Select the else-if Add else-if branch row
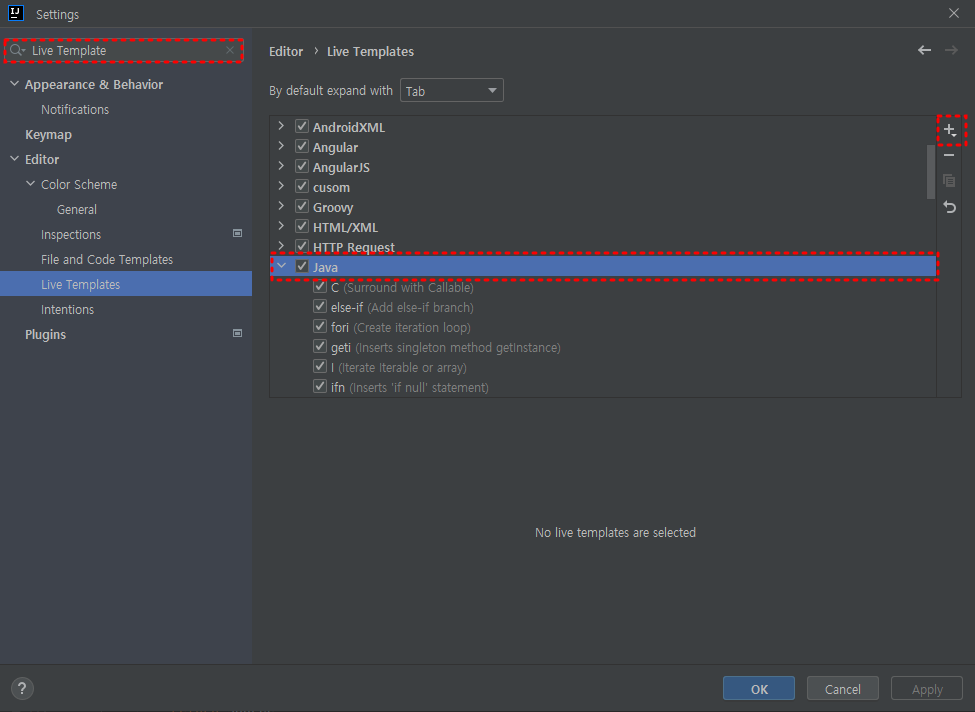 coord(603,307)
